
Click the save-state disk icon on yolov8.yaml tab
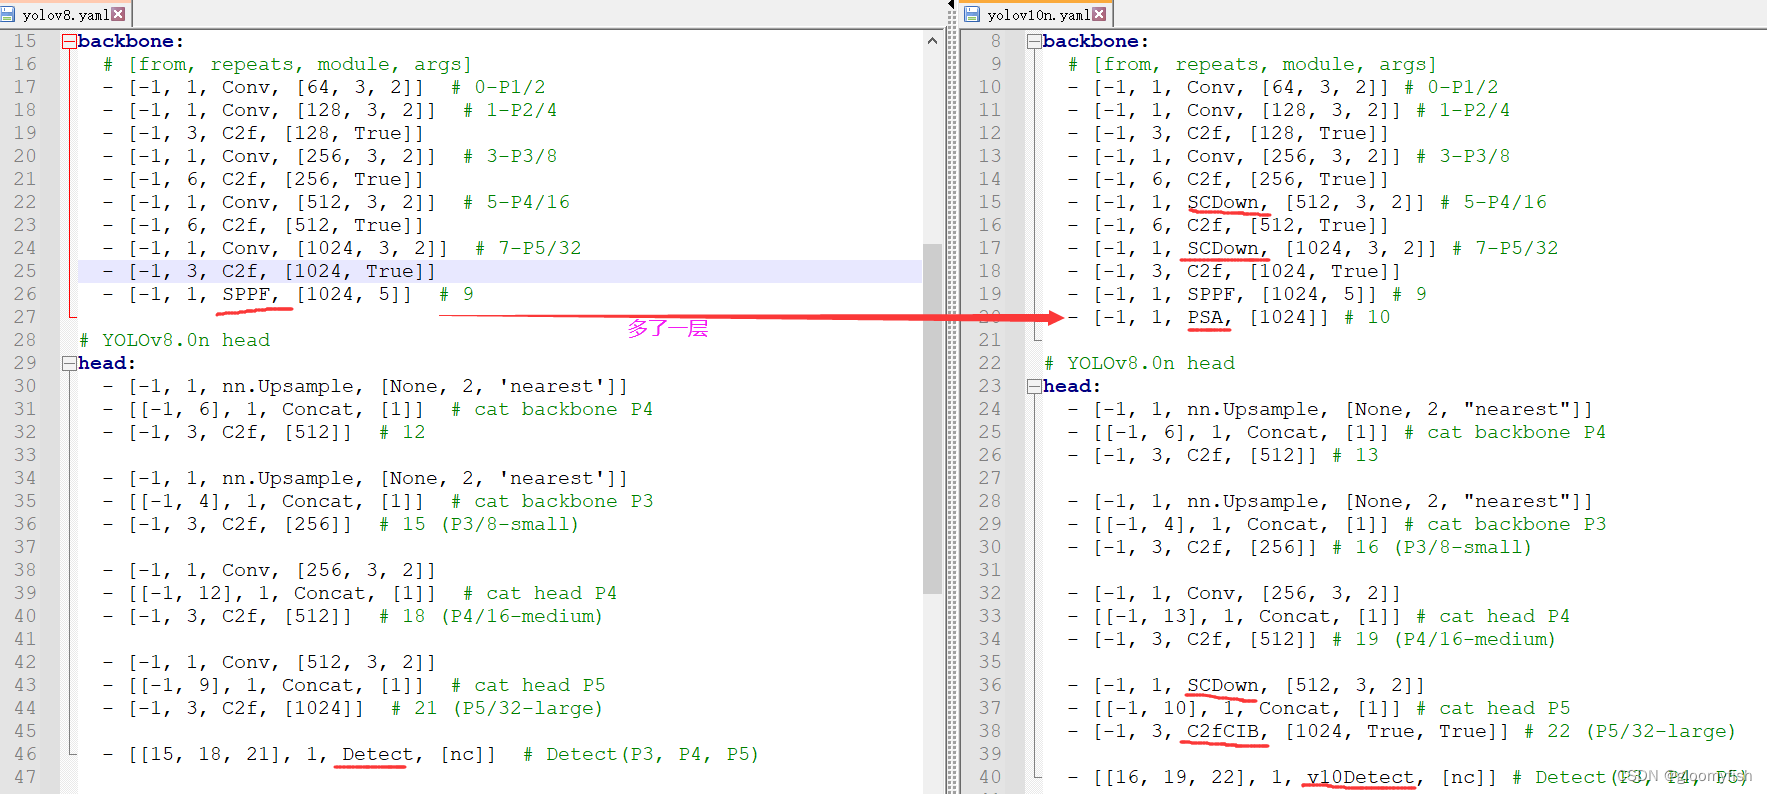tap(8, 14)
